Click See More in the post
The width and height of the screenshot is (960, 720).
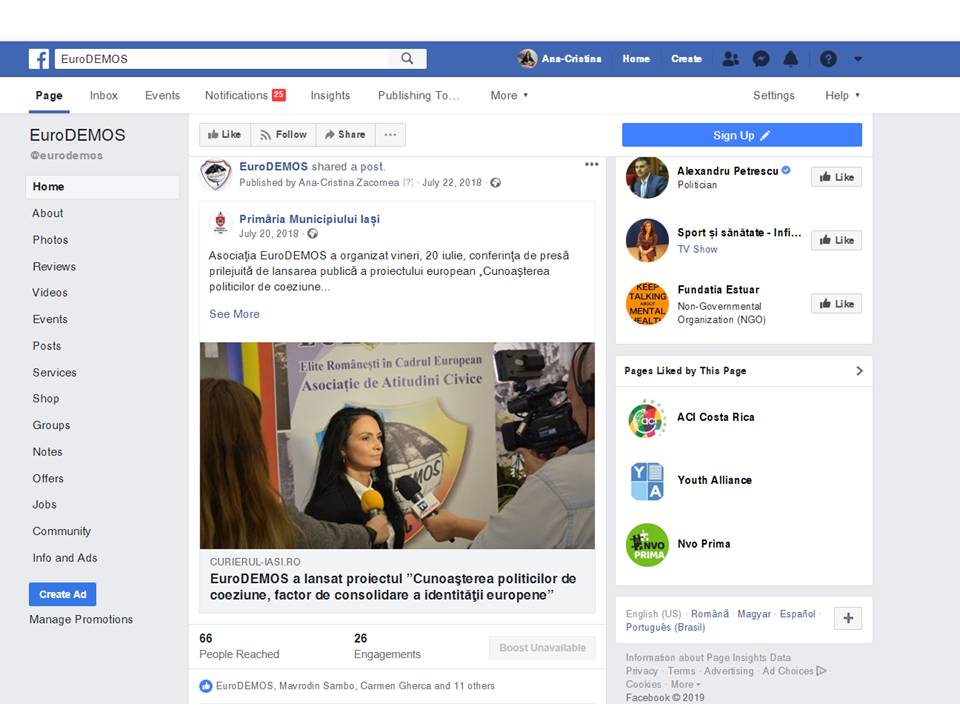[x=234, y=313]
